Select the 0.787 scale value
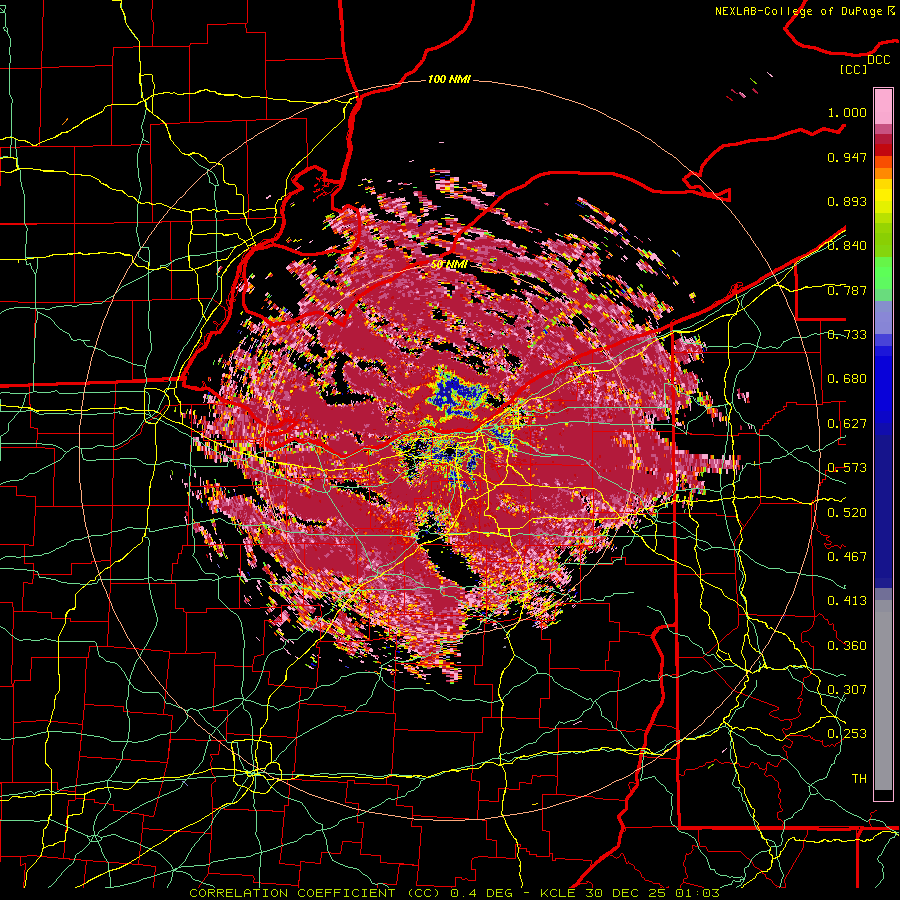This screenshot has height=900, width=900. 847,290
